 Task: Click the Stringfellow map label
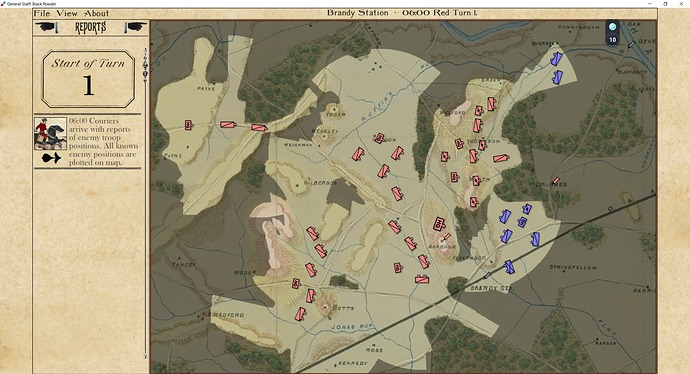coord(573,267)
